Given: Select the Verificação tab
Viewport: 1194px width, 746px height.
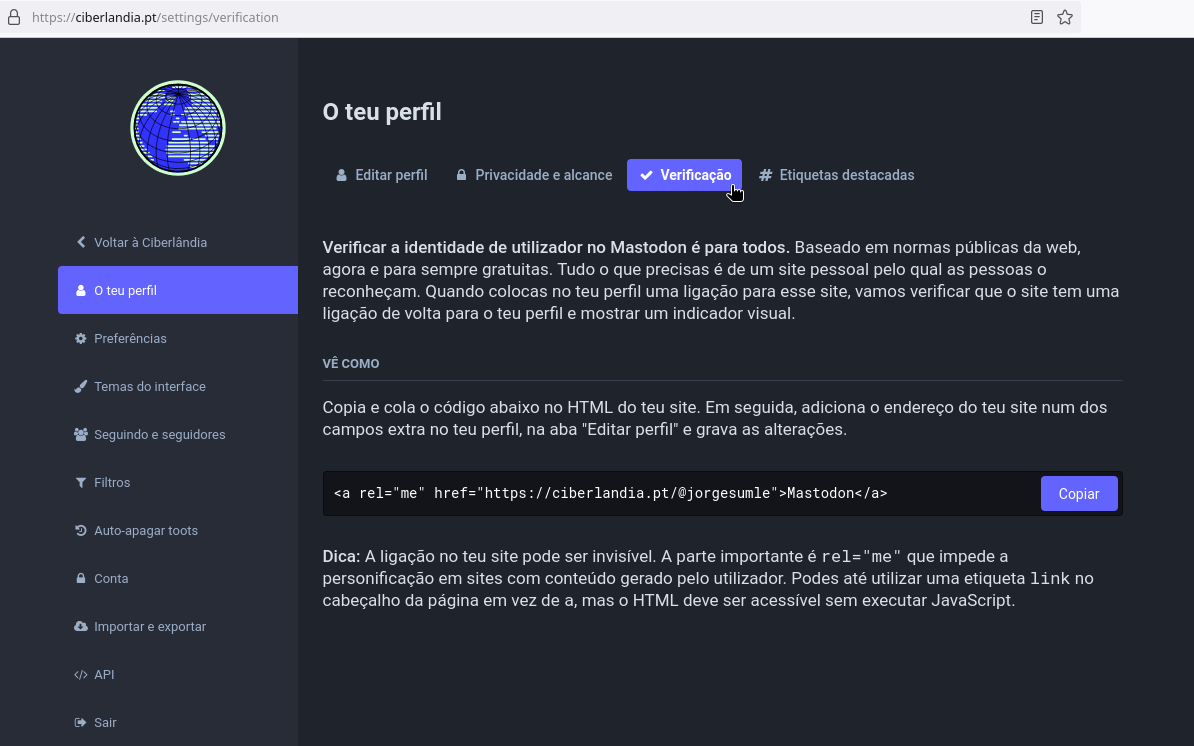Looking at the screenshot, I should [685, 175].
